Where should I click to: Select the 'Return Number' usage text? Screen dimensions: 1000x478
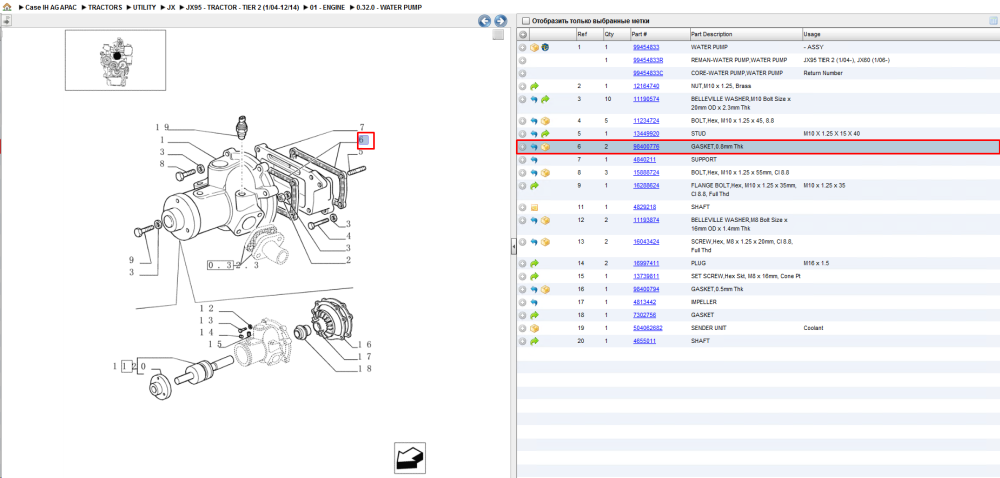pos(823,73)
